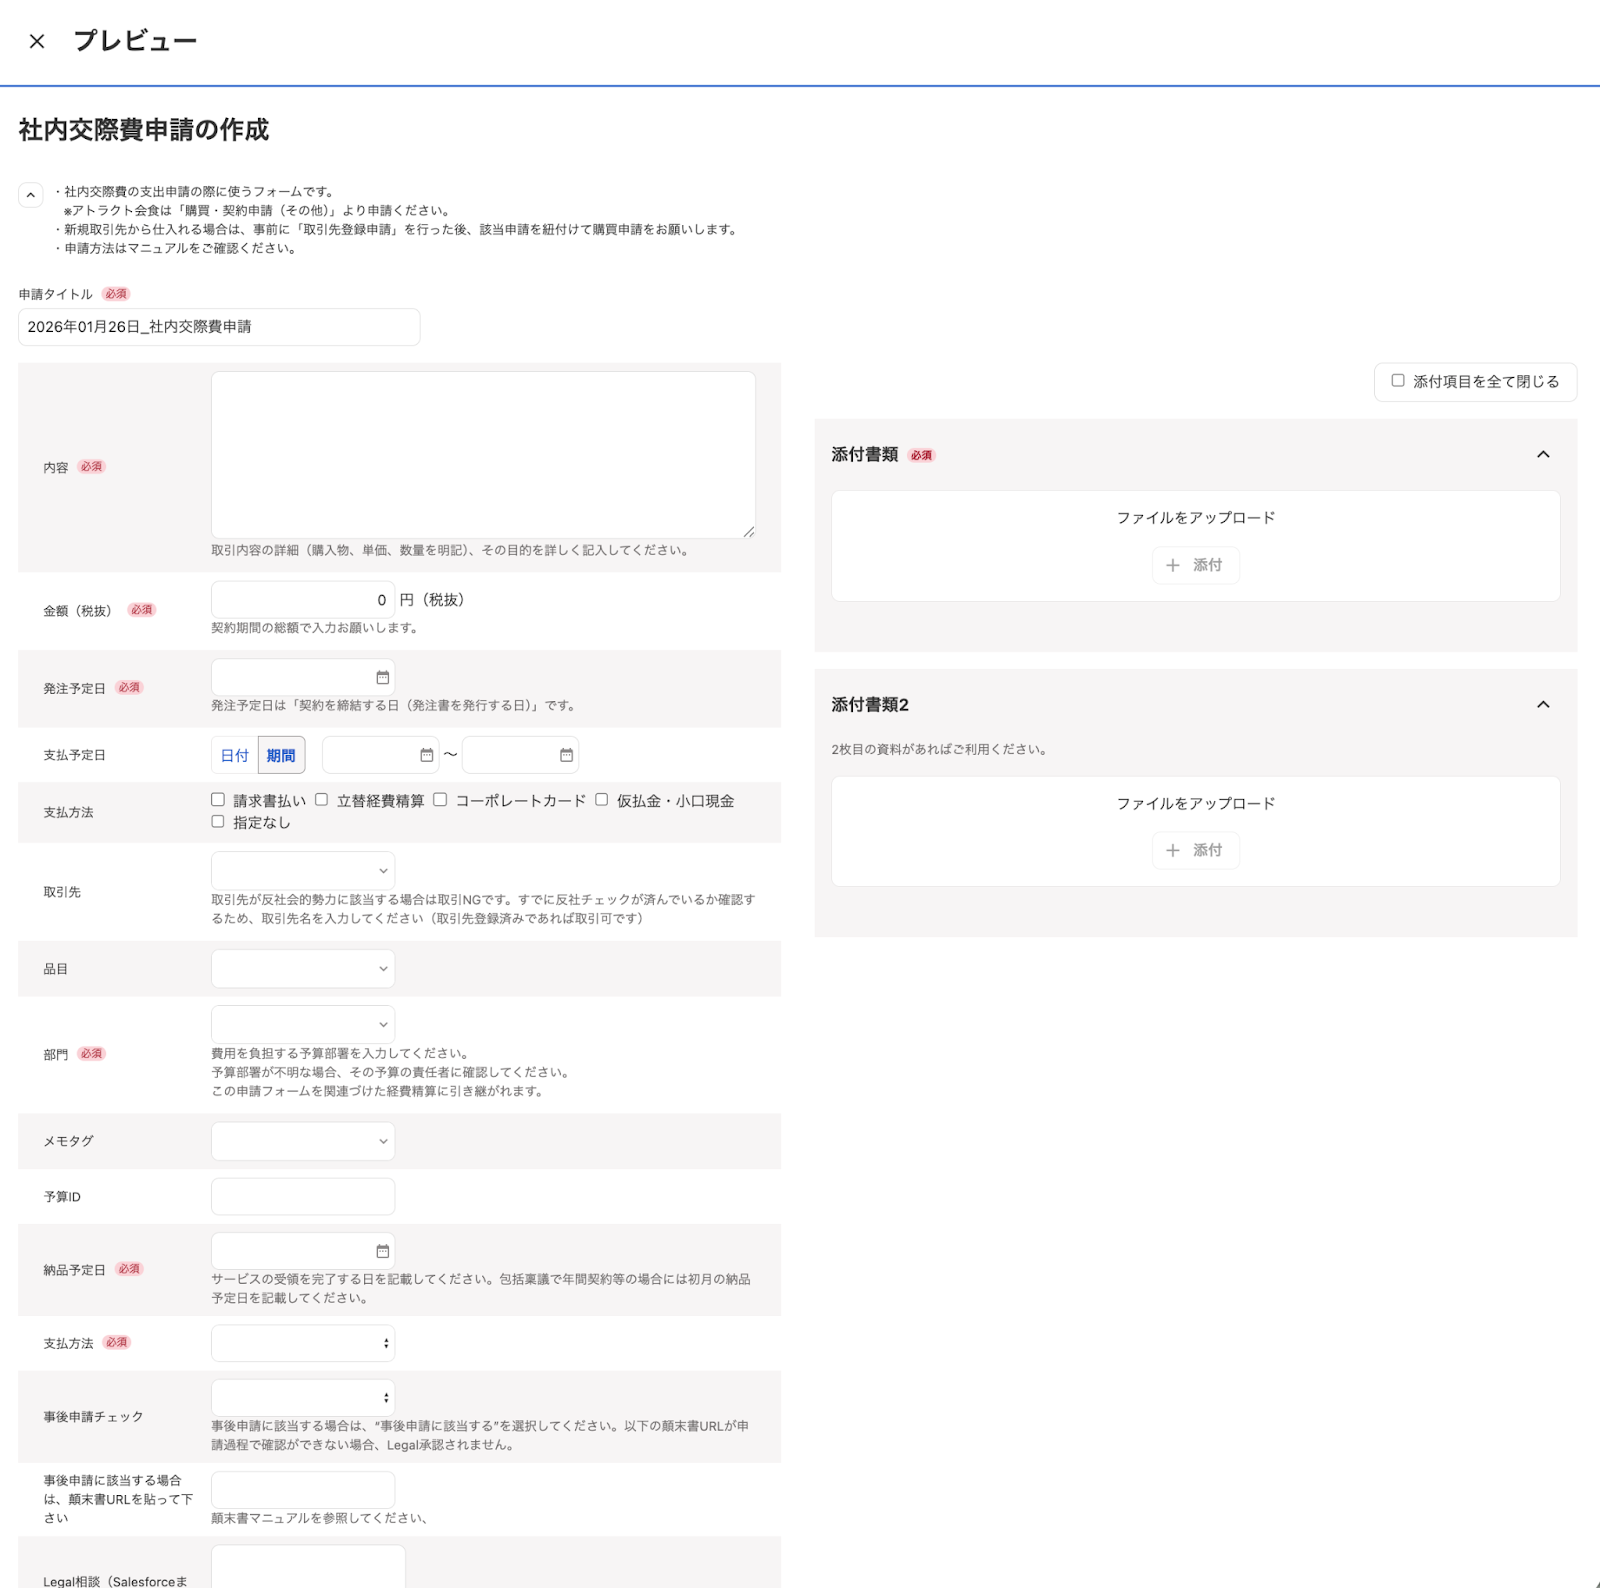
Task: Close the preview with the X icon
Action: (x=37, y=41)
